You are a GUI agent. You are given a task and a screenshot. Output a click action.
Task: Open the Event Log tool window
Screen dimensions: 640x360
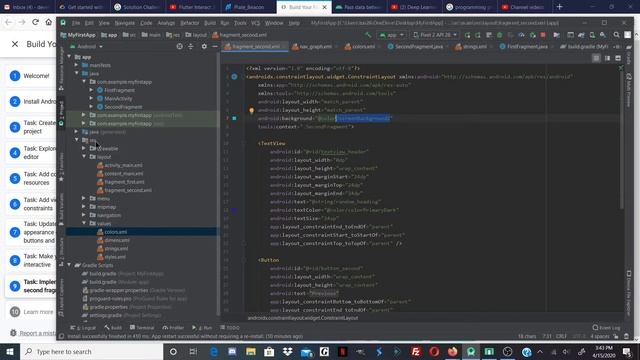606,327
